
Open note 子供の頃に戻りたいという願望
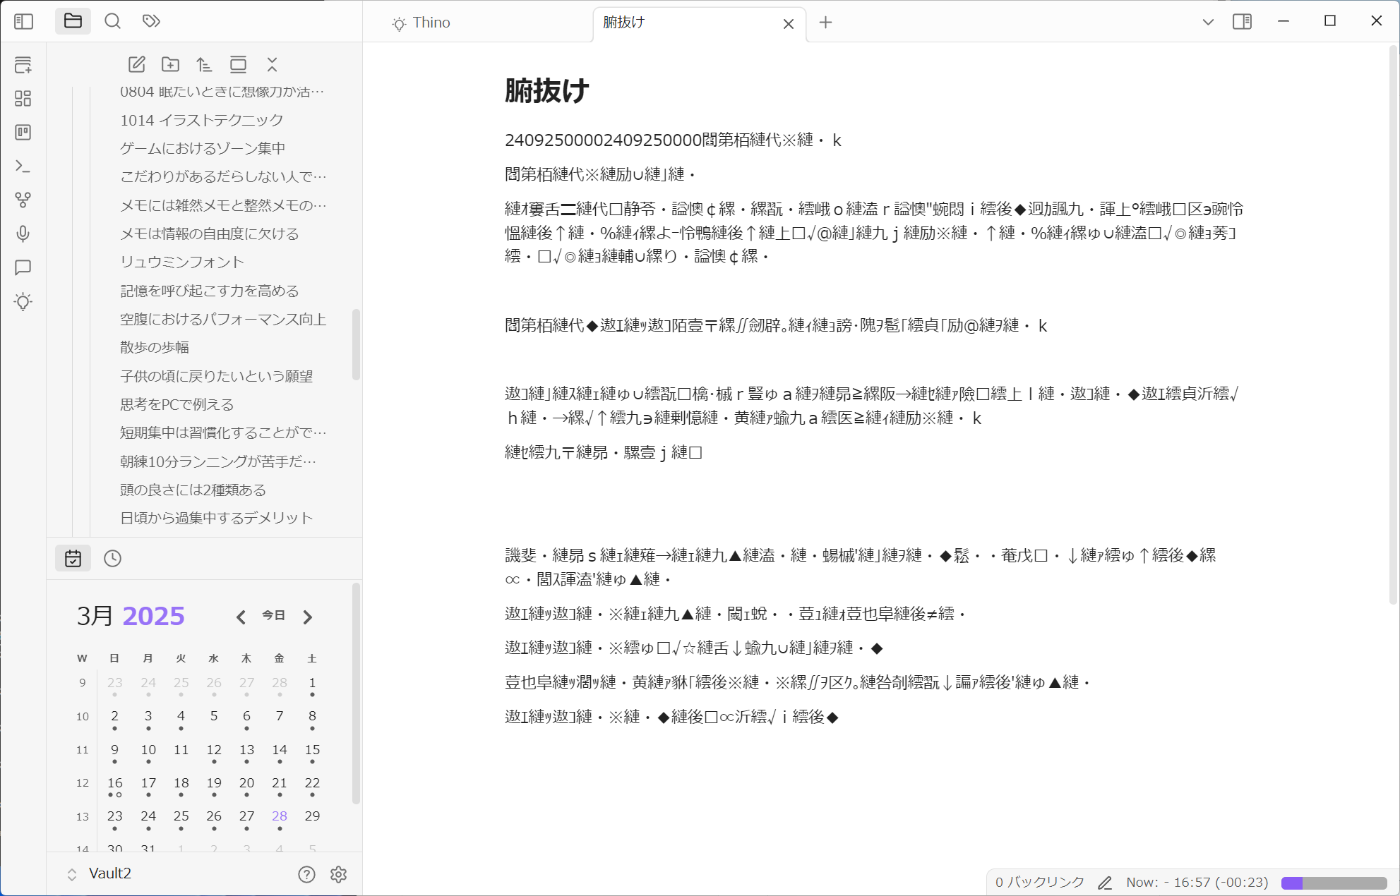click(216, 376)
